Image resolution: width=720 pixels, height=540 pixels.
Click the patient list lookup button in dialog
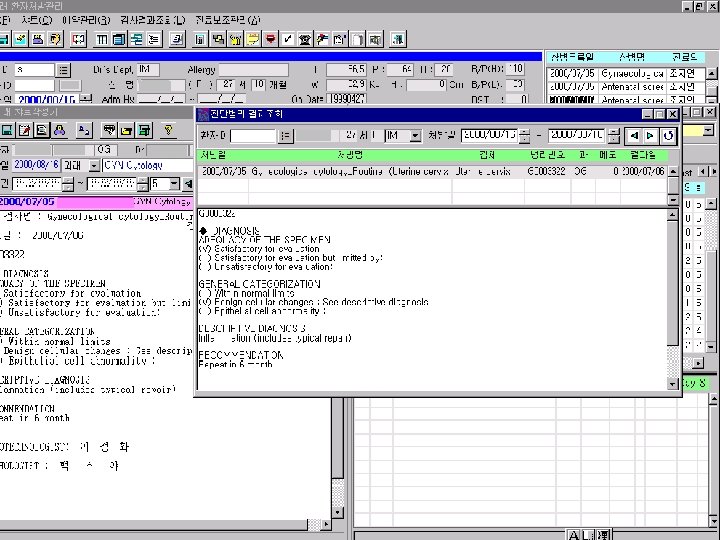(286, 135)
